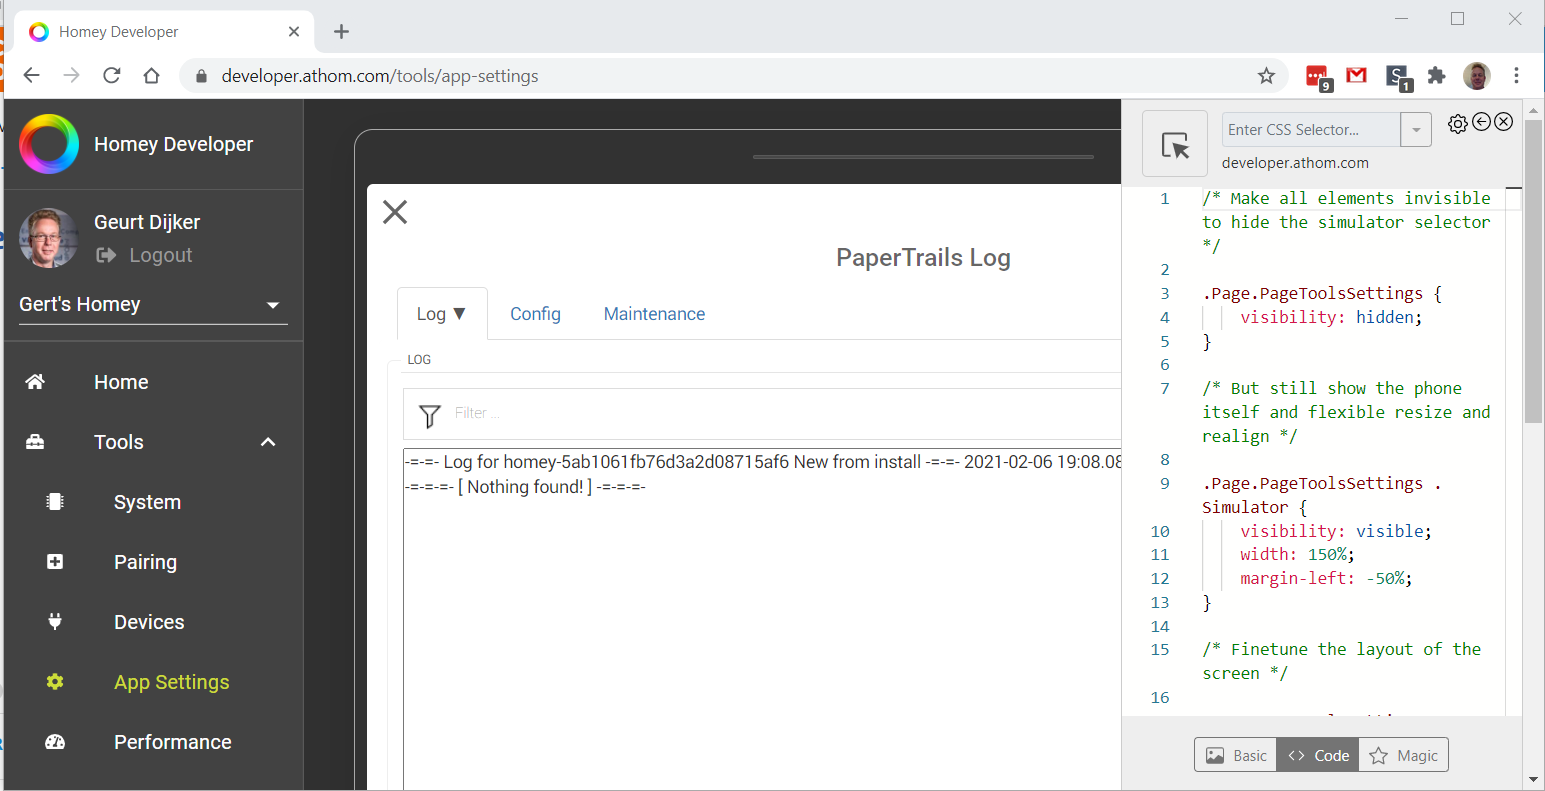Click the site padlock icon in address bar
Screen dimensions: 1545x791
click(x=201, y=76)
